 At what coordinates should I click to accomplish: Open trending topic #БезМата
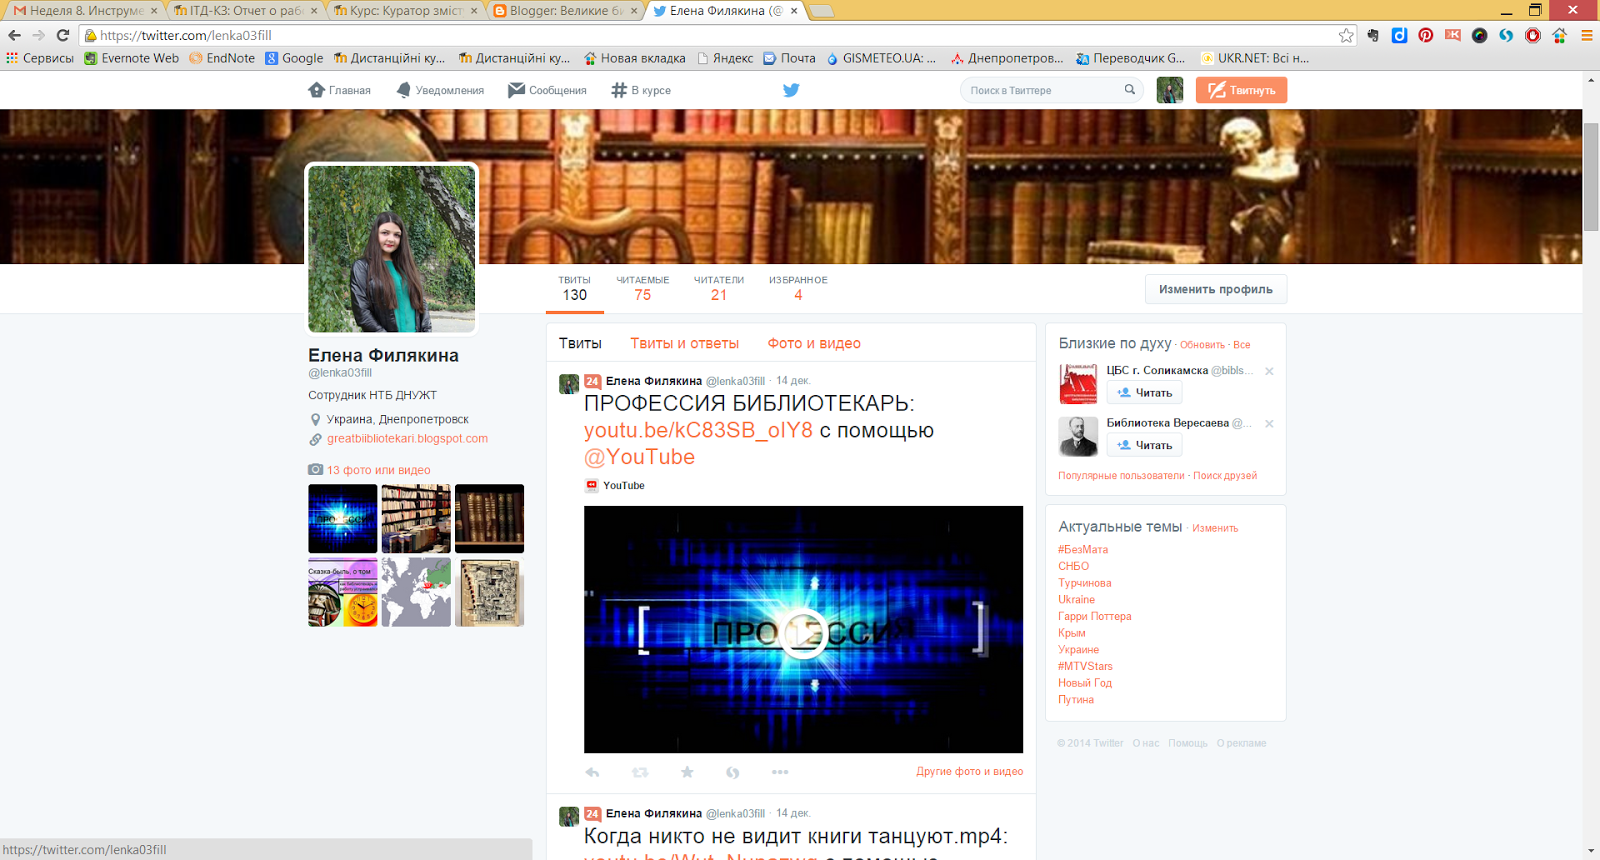point(1083,549)
